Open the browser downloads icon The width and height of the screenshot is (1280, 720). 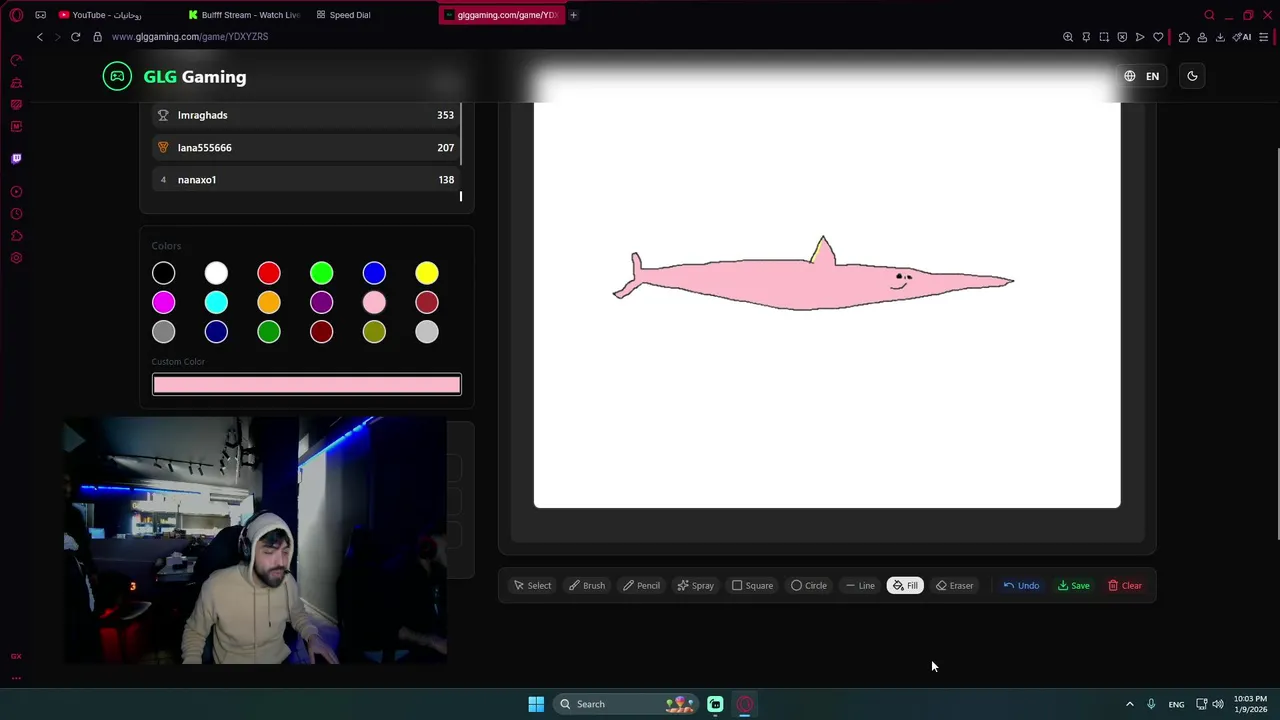[1220, 37]
